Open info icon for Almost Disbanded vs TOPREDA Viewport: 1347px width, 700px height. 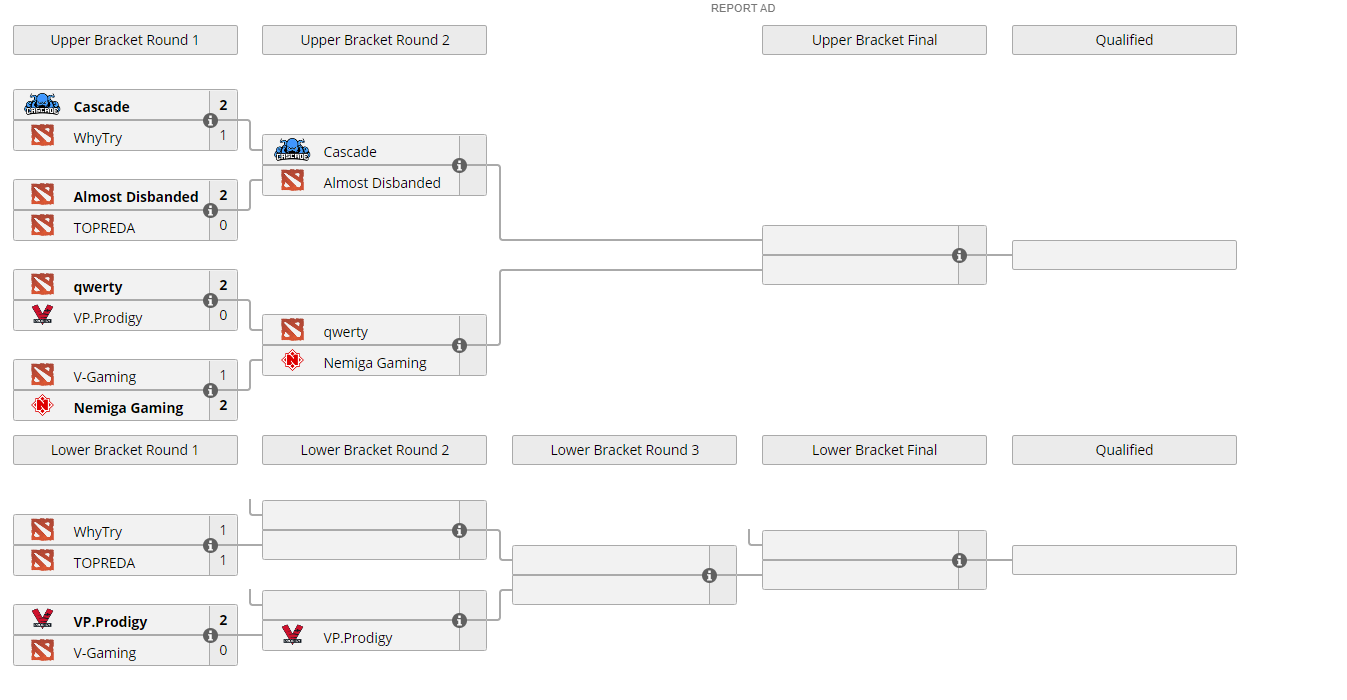click(210, 211)
